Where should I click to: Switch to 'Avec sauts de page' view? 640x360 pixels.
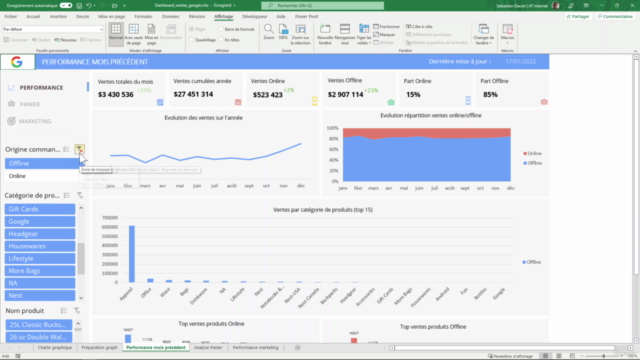point(133,34)
